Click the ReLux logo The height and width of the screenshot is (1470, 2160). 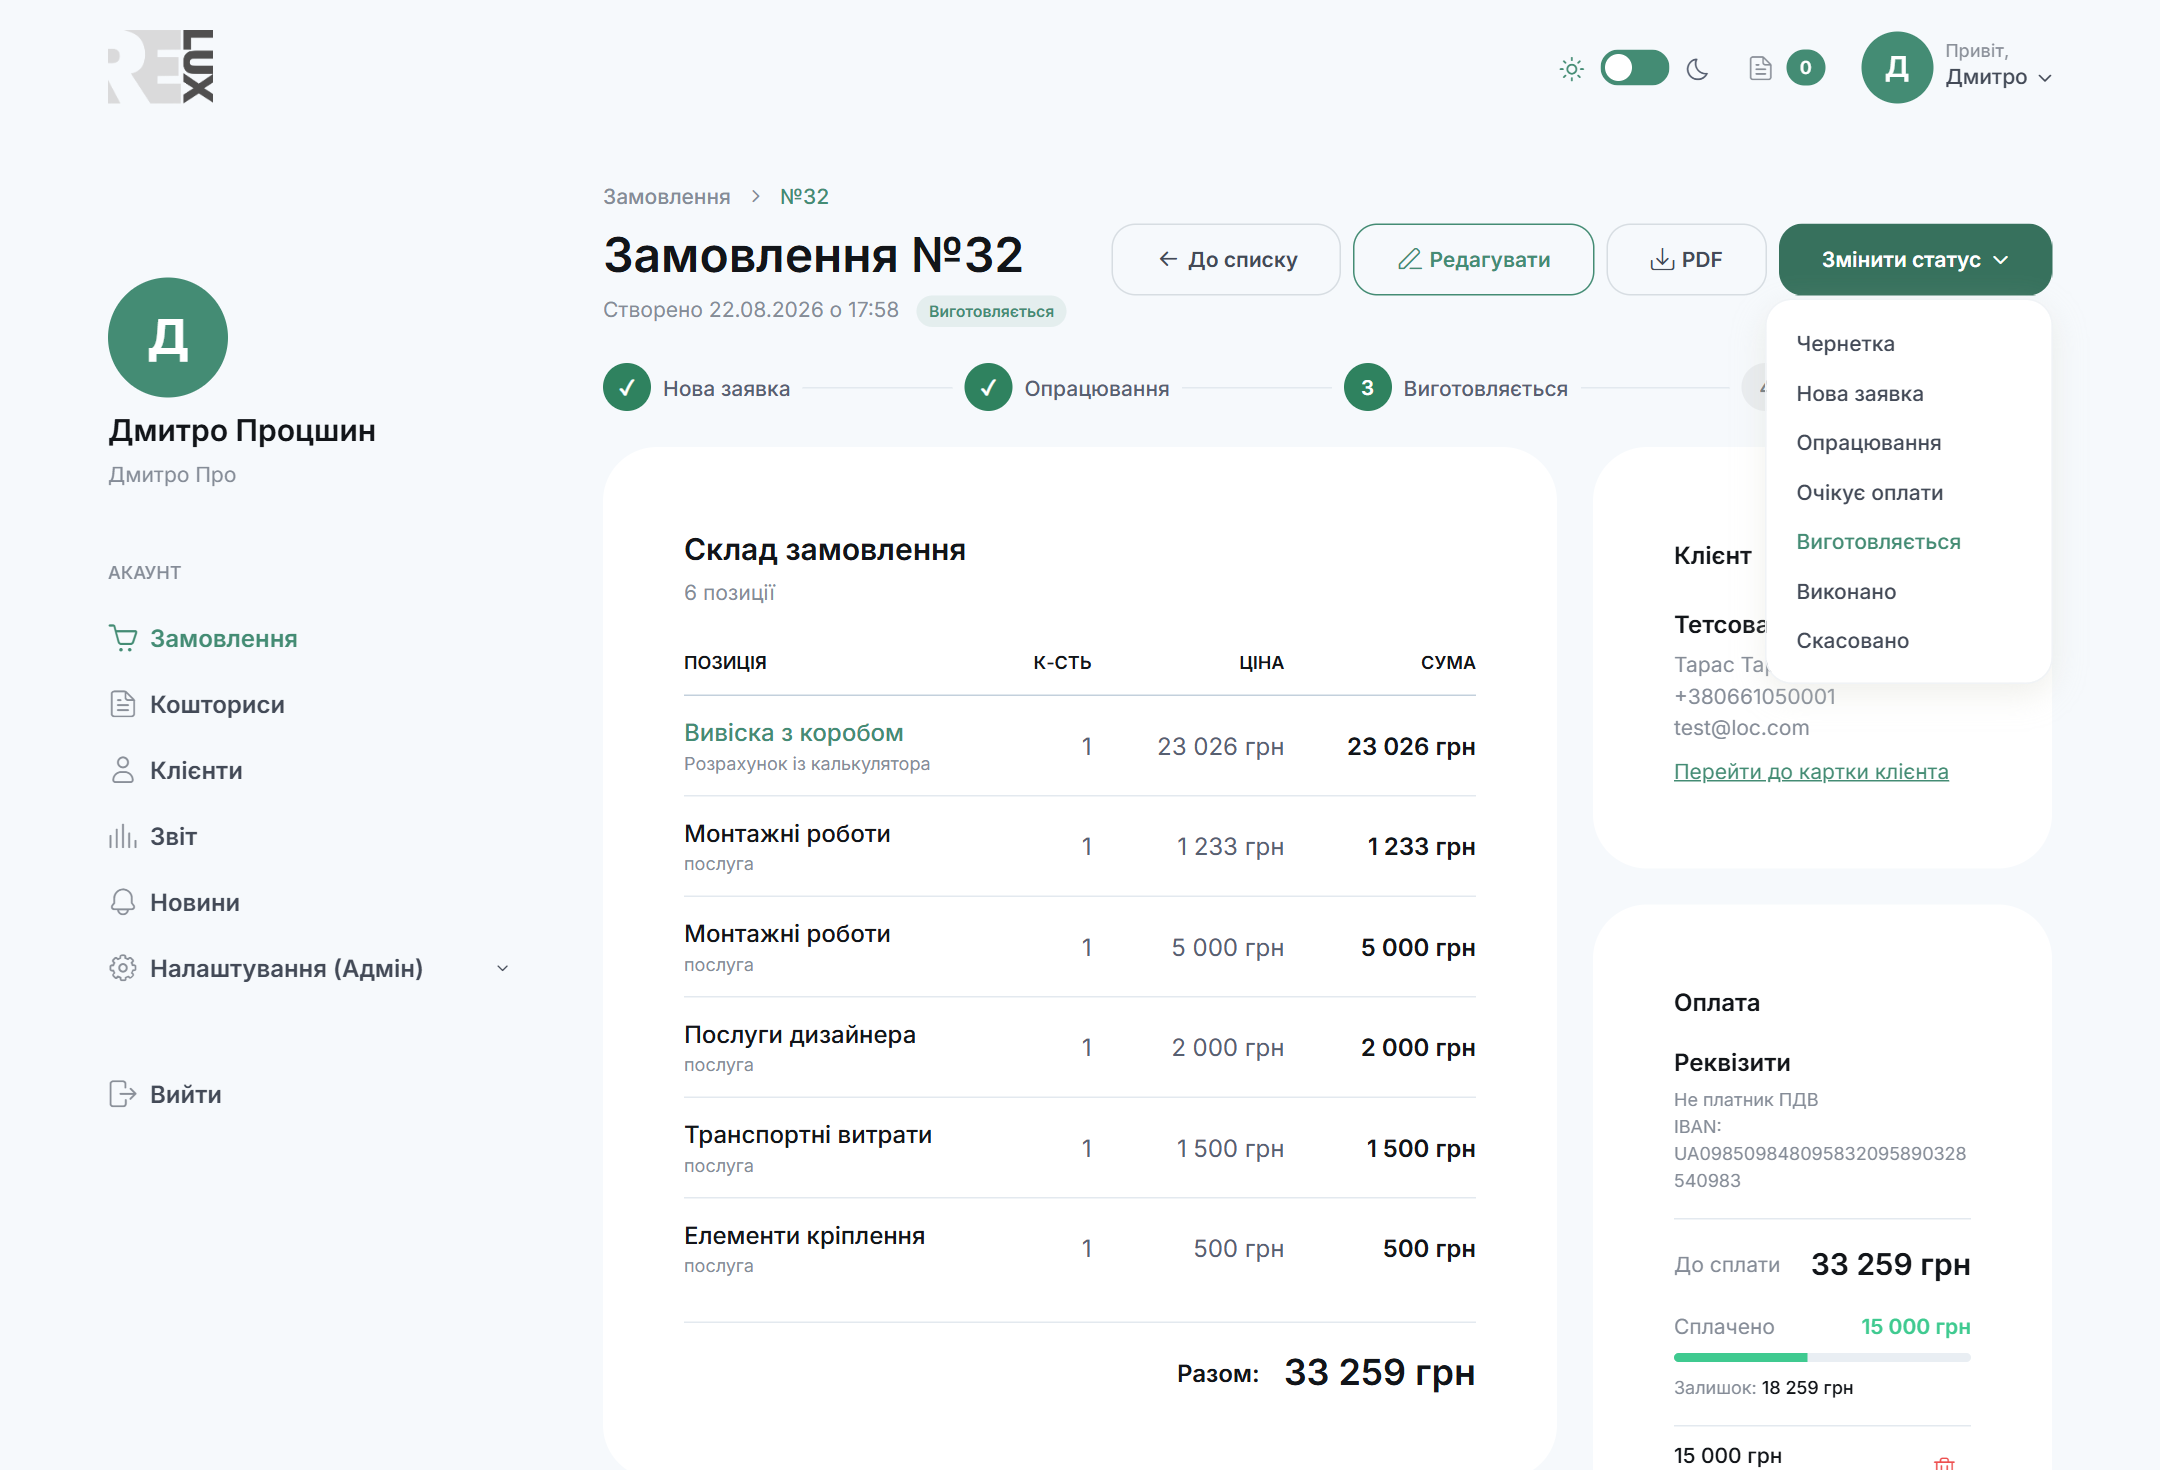[x=161, y=66]
